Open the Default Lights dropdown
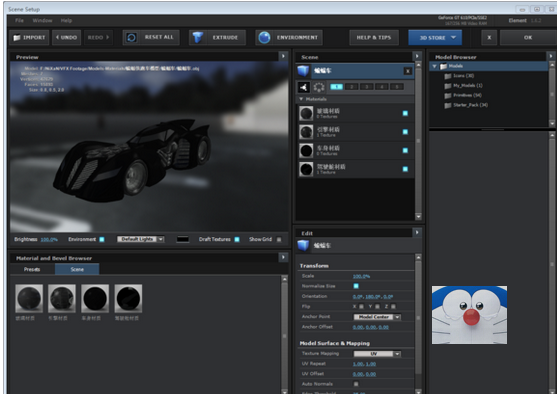 [141, 239]
